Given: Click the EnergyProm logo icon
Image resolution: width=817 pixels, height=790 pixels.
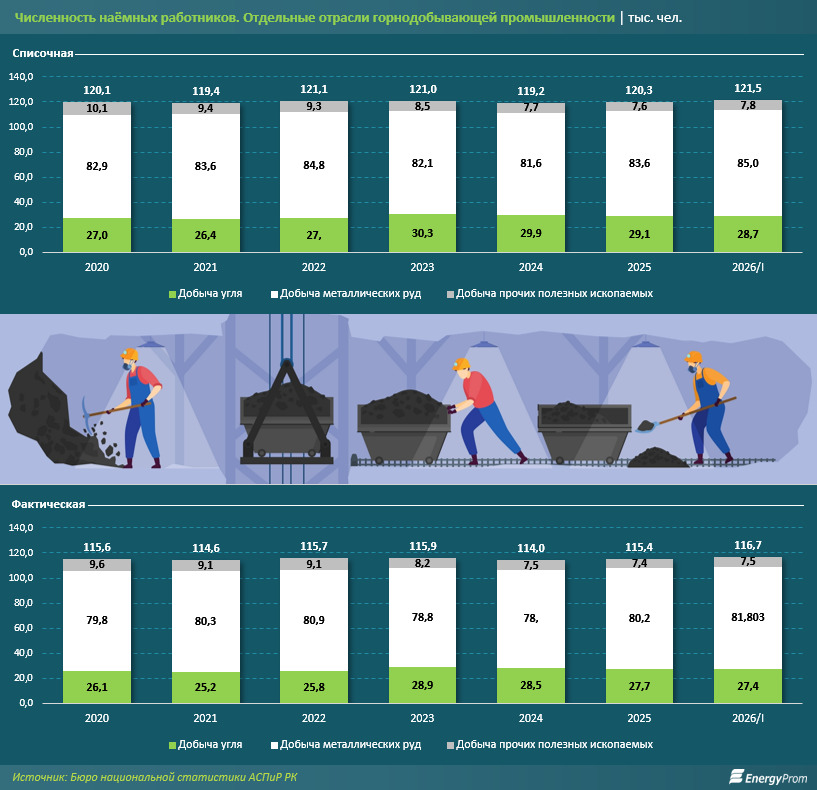Looking at the screenshot, I should [736, 776].
